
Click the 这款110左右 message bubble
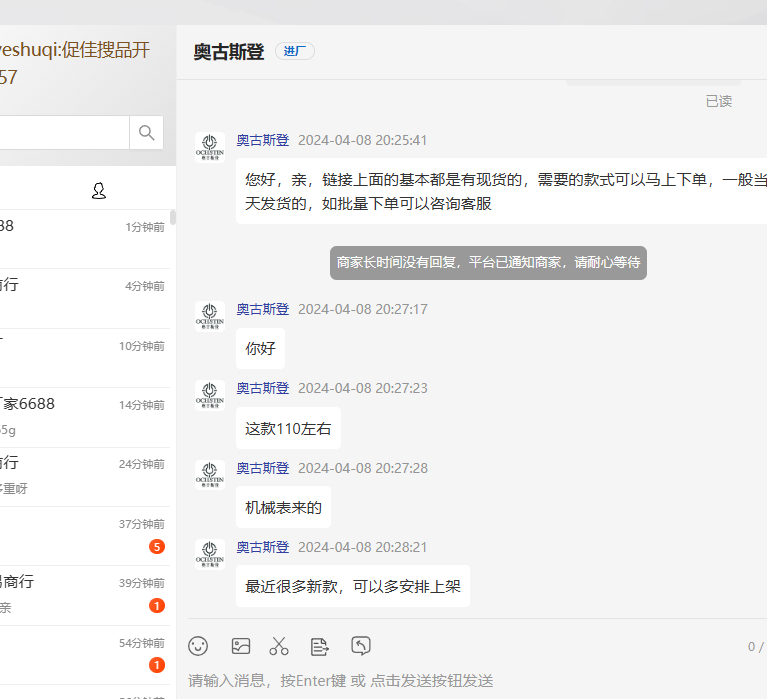[x=288, y=428]
